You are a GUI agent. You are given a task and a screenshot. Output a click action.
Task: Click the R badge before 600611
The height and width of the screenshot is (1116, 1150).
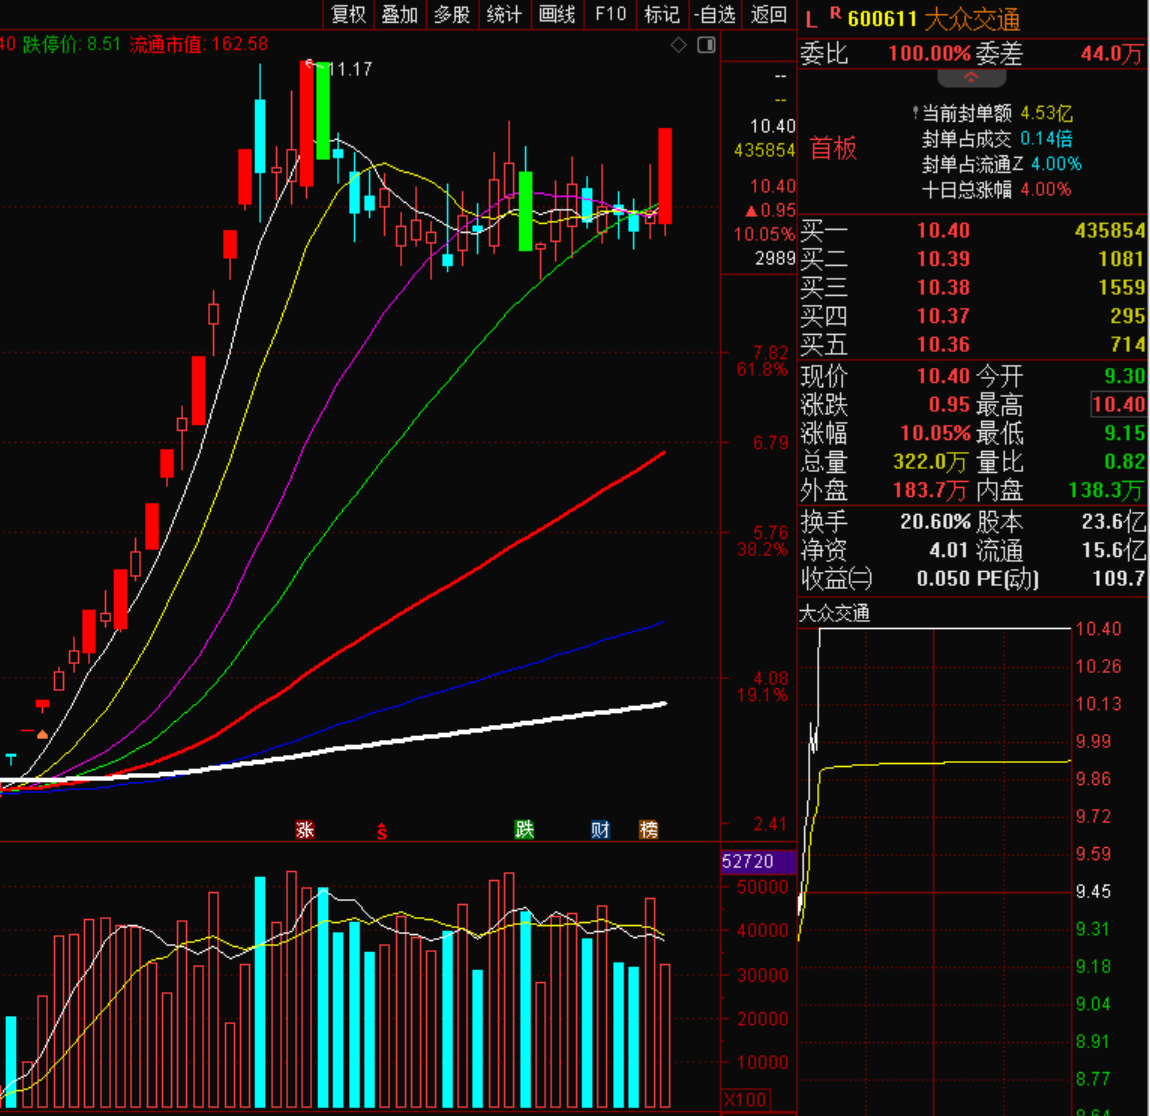pos(835,14)
